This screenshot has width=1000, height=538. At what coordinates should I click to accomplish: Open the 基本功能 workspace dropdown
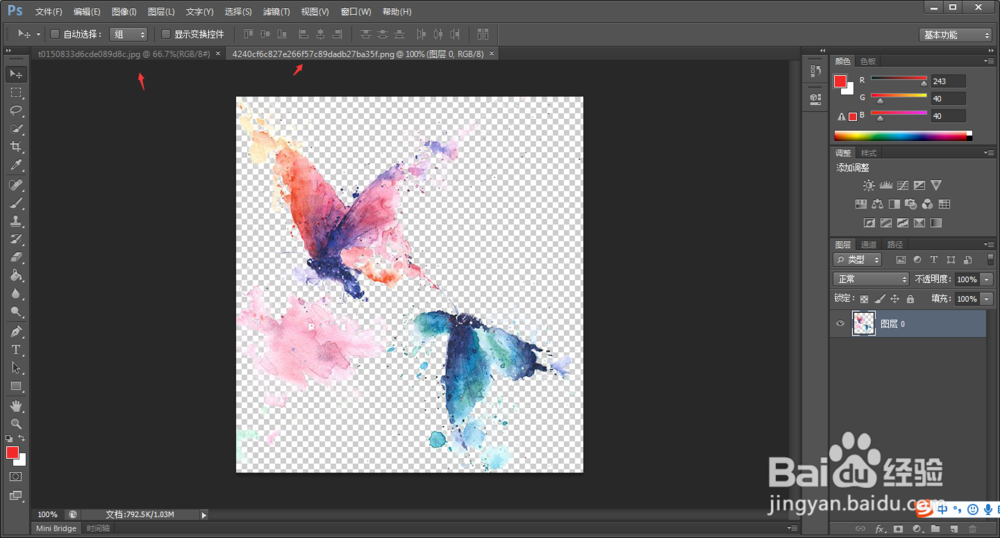[x=956, y=34]
